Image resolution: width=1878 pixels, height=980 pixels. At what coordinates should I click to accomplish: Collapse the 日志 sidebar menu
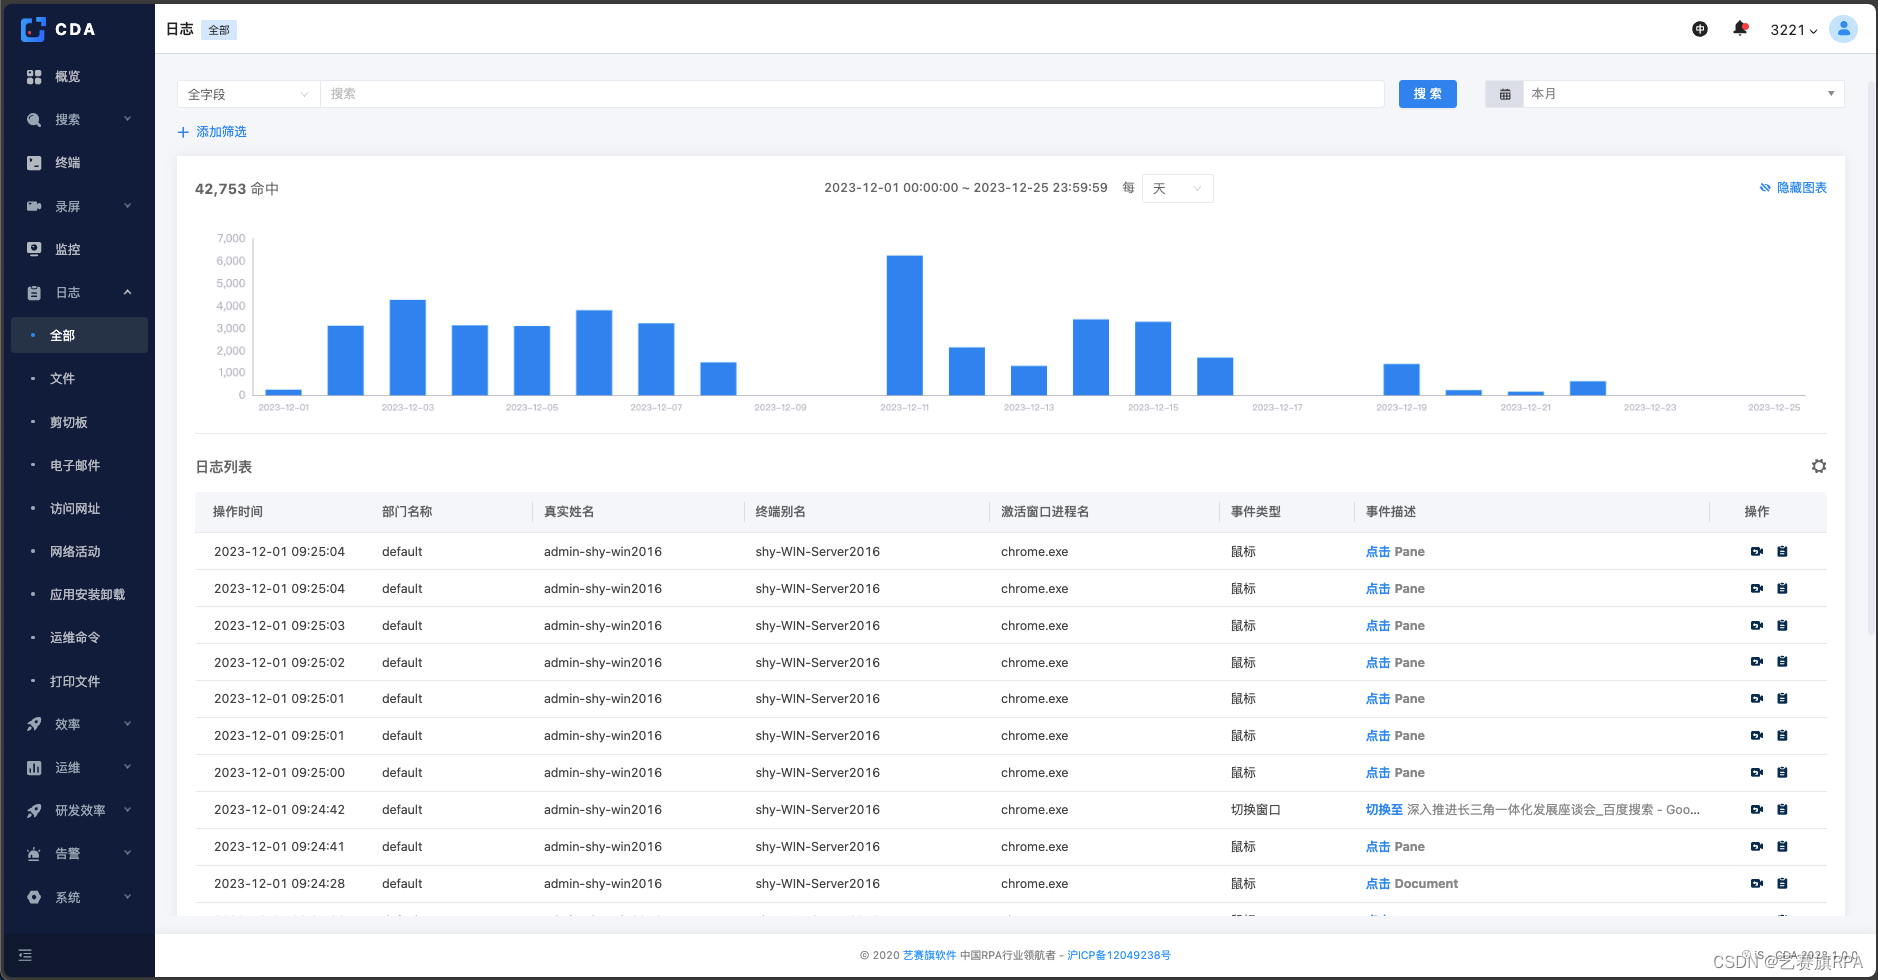[x=80, y=293]
